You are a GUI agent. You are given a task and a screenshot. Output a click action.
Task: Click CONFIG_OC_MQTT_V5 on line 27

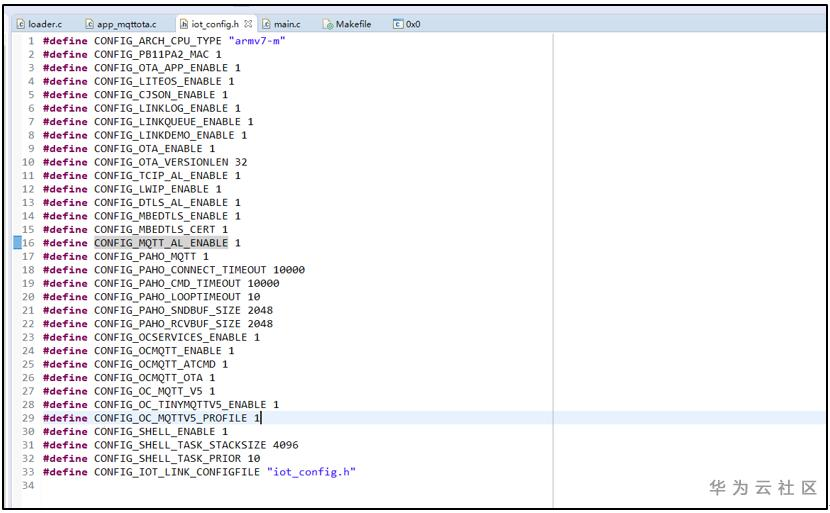coord(148,391)
